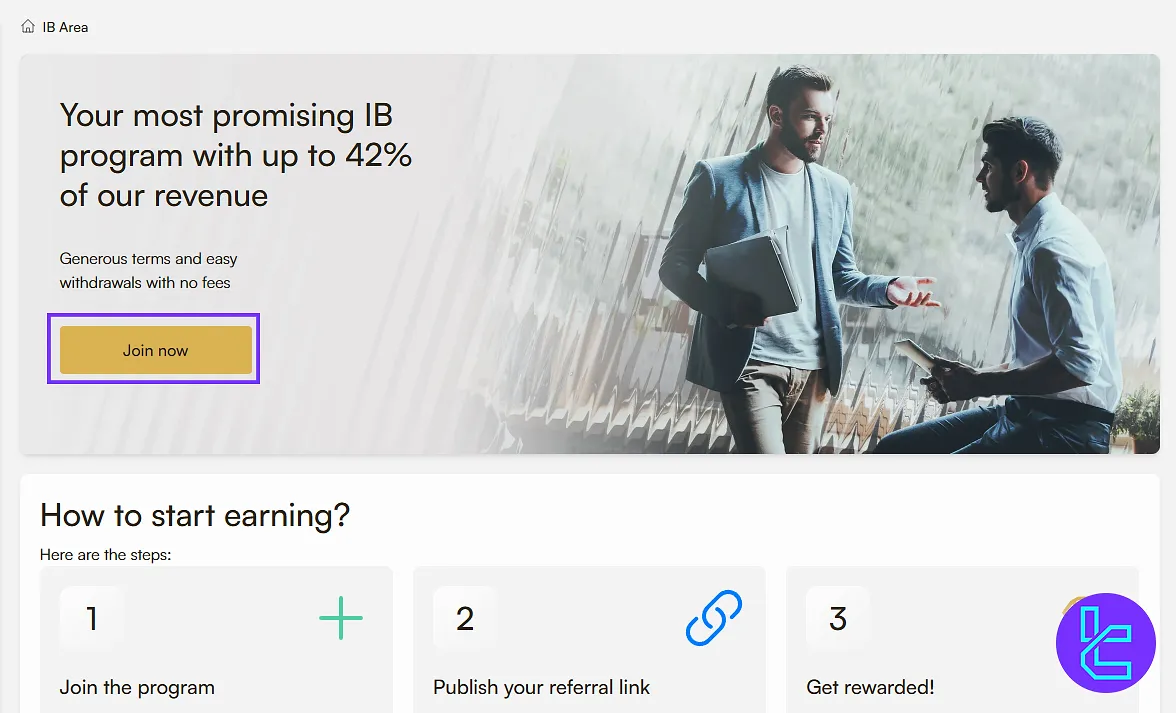Screen dimensions: 1176x713
Task: Open the IB Area breadcrumb link
Action: tap(66, 27)
